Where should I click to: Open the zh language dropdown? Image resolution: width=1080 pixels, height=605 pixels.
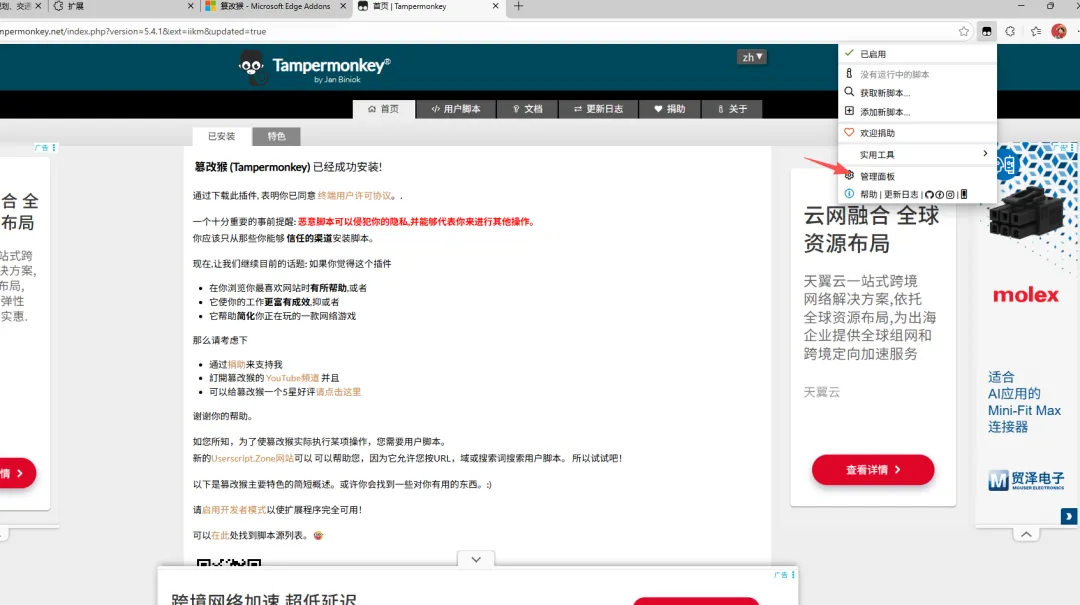[751, 57]
